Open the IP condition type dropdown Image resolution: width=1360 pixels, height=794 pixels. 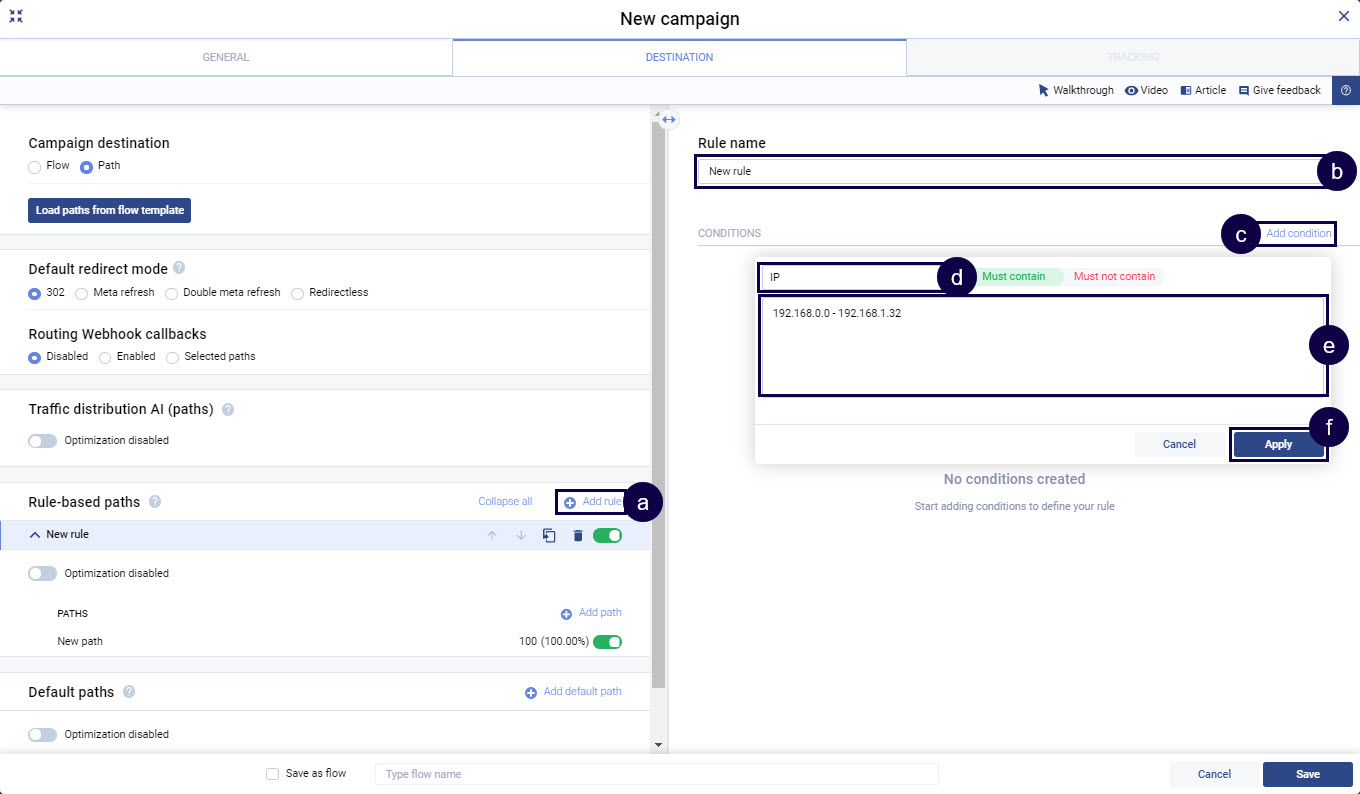[x=850, y=277]
